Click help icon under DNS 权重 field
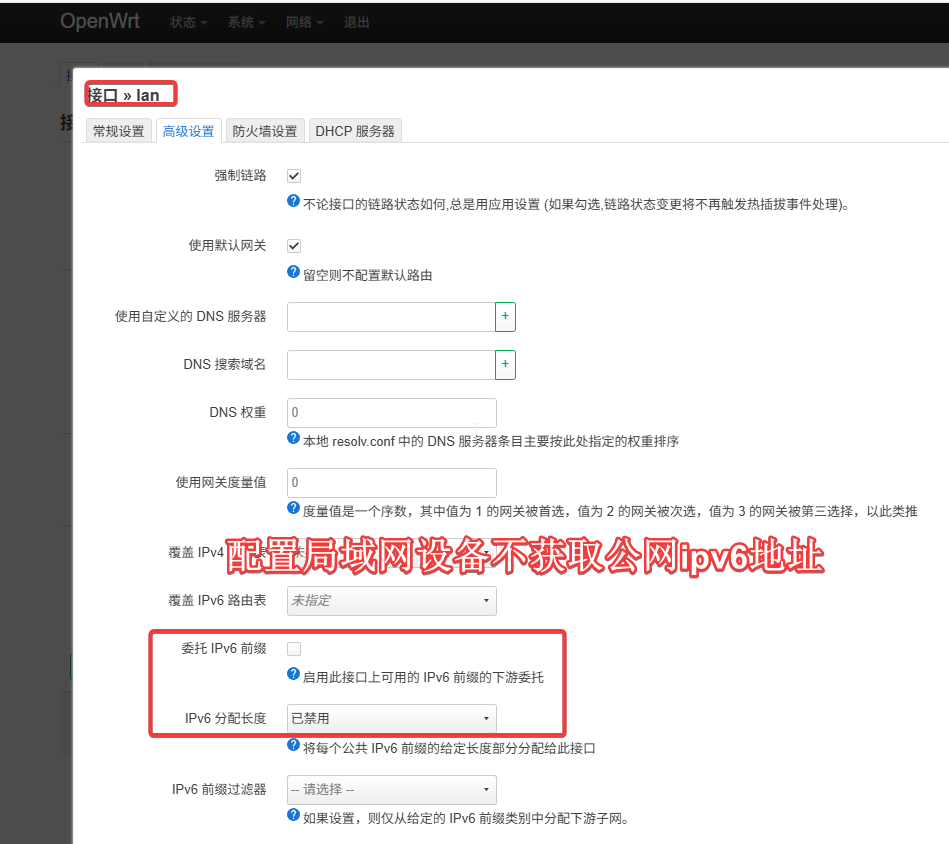The image size is (949, 844). point(294,438)
